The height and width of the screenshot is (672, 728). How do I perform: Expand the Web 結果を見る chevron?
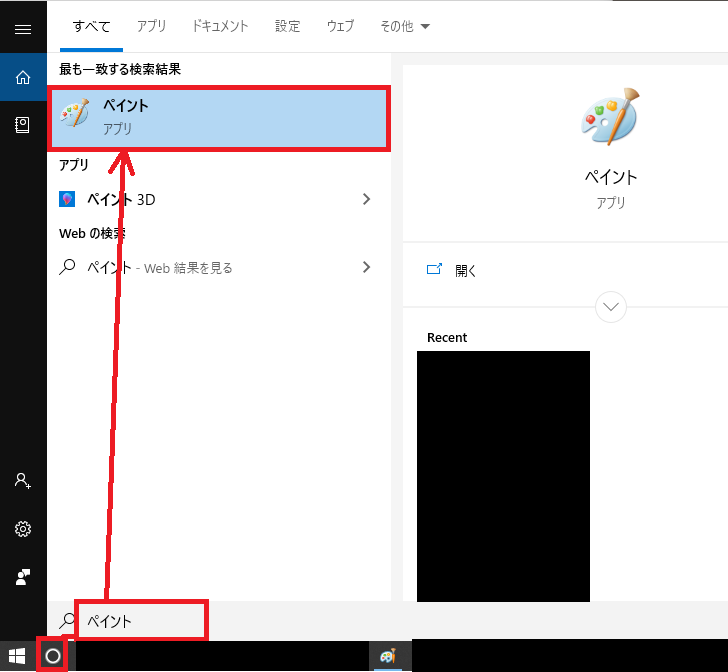[x=366, y=267]
